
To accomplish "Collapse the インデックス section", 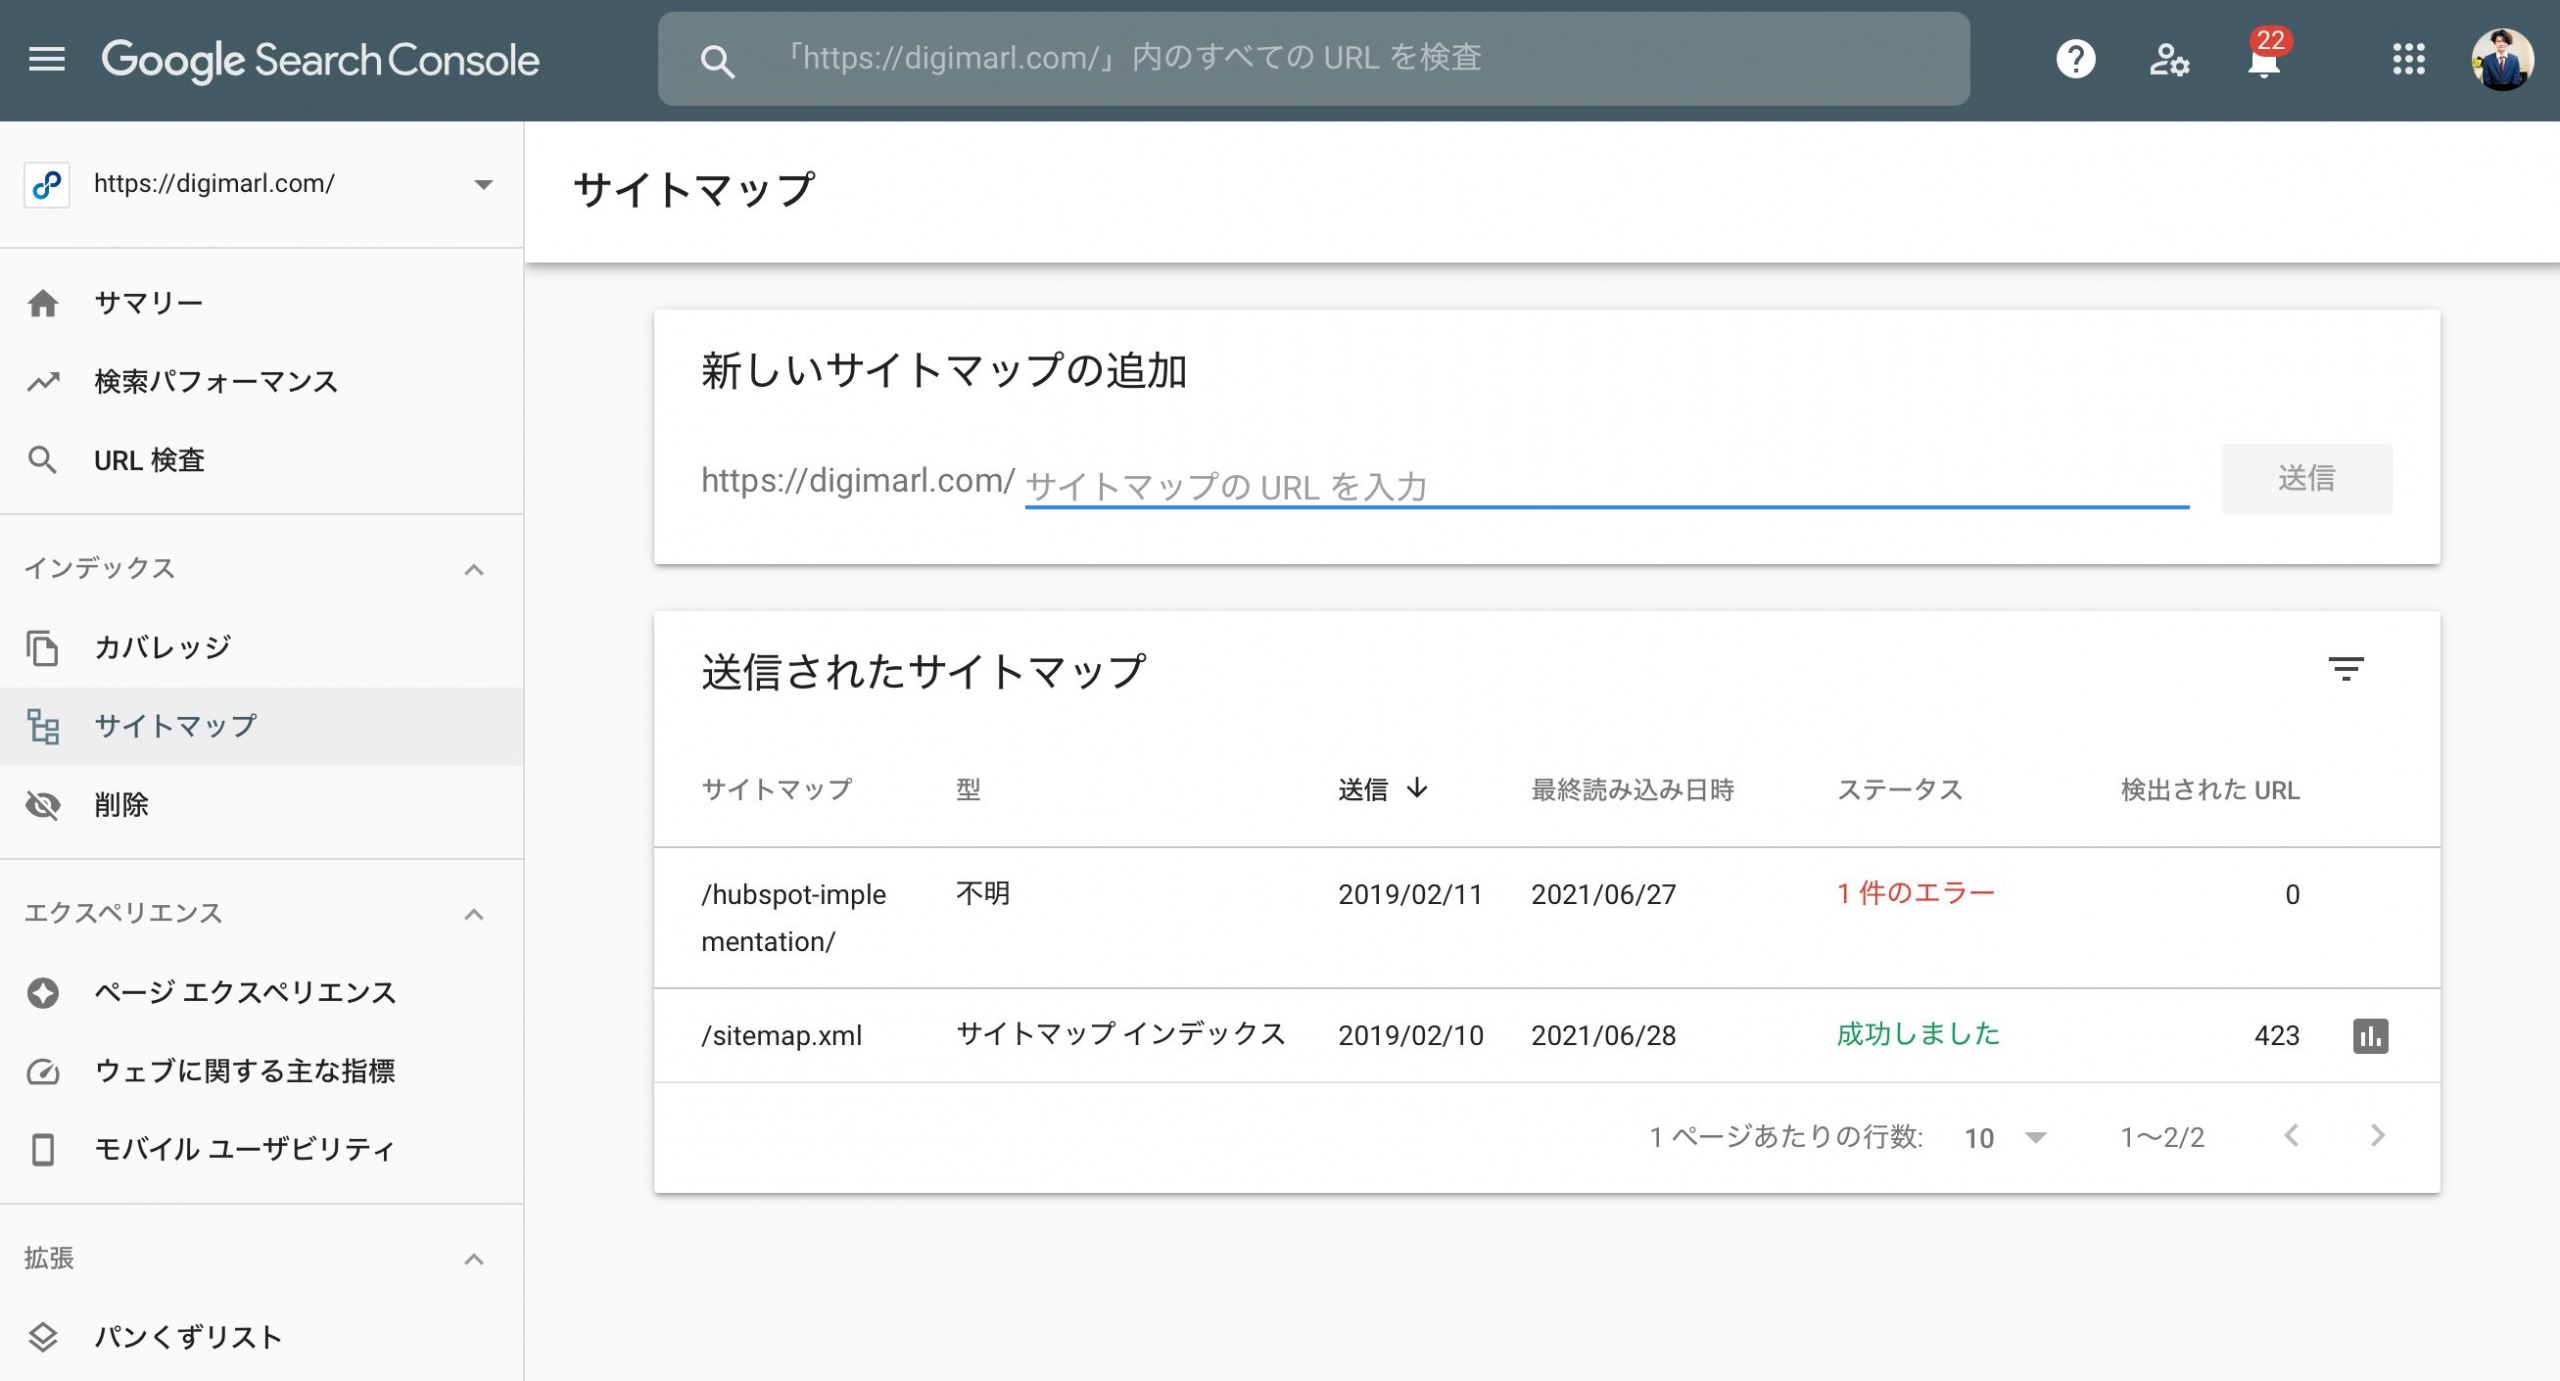I will (x=474, y=570).
